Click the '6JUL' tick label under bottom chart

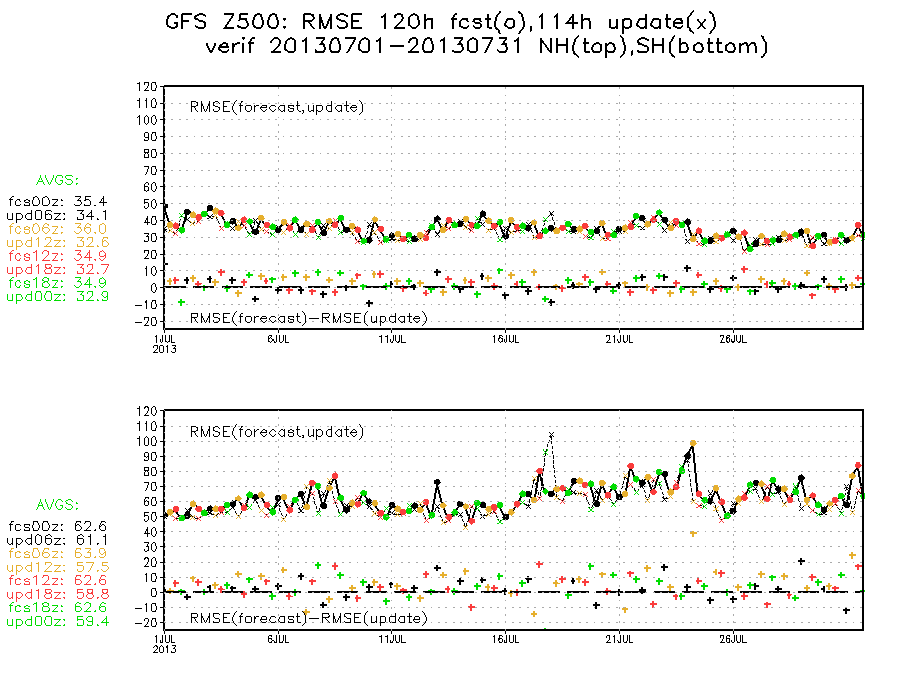coord(278,639)
